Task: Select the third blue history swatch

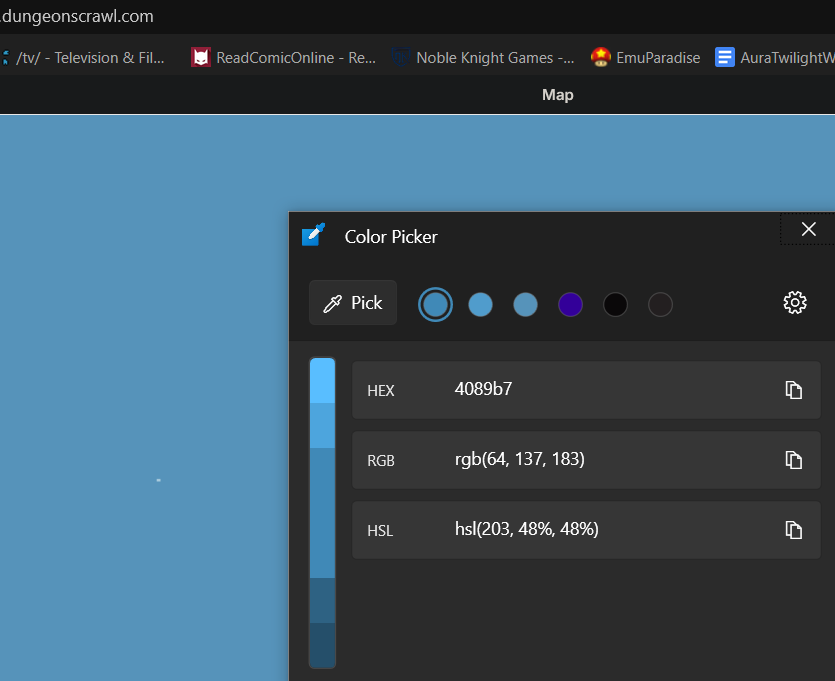Action: (525, 305)
